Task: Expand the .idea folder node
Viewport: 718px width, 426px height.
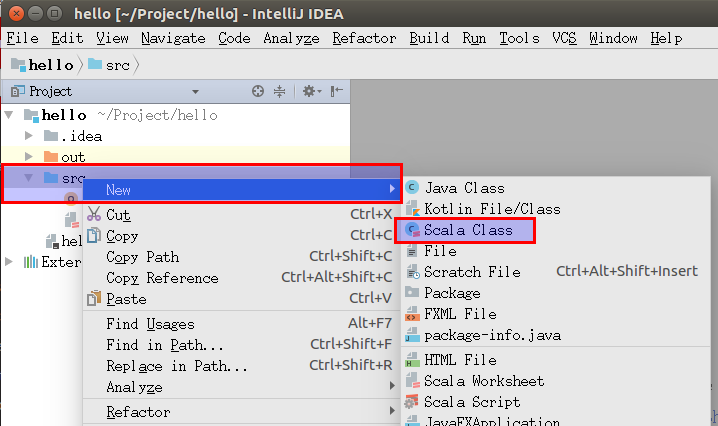Action: click(x=28, y=136)
